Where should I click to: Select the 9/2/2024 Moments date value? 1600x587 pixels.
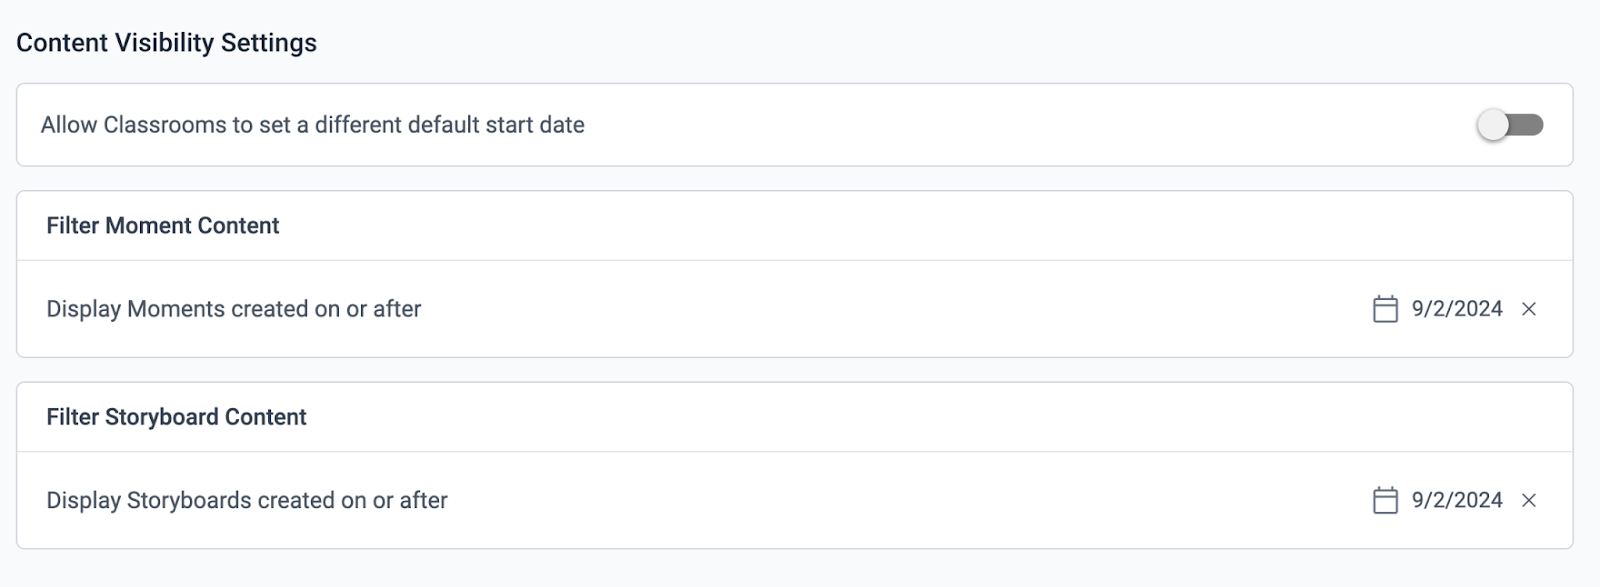[x=1457, y=309]
